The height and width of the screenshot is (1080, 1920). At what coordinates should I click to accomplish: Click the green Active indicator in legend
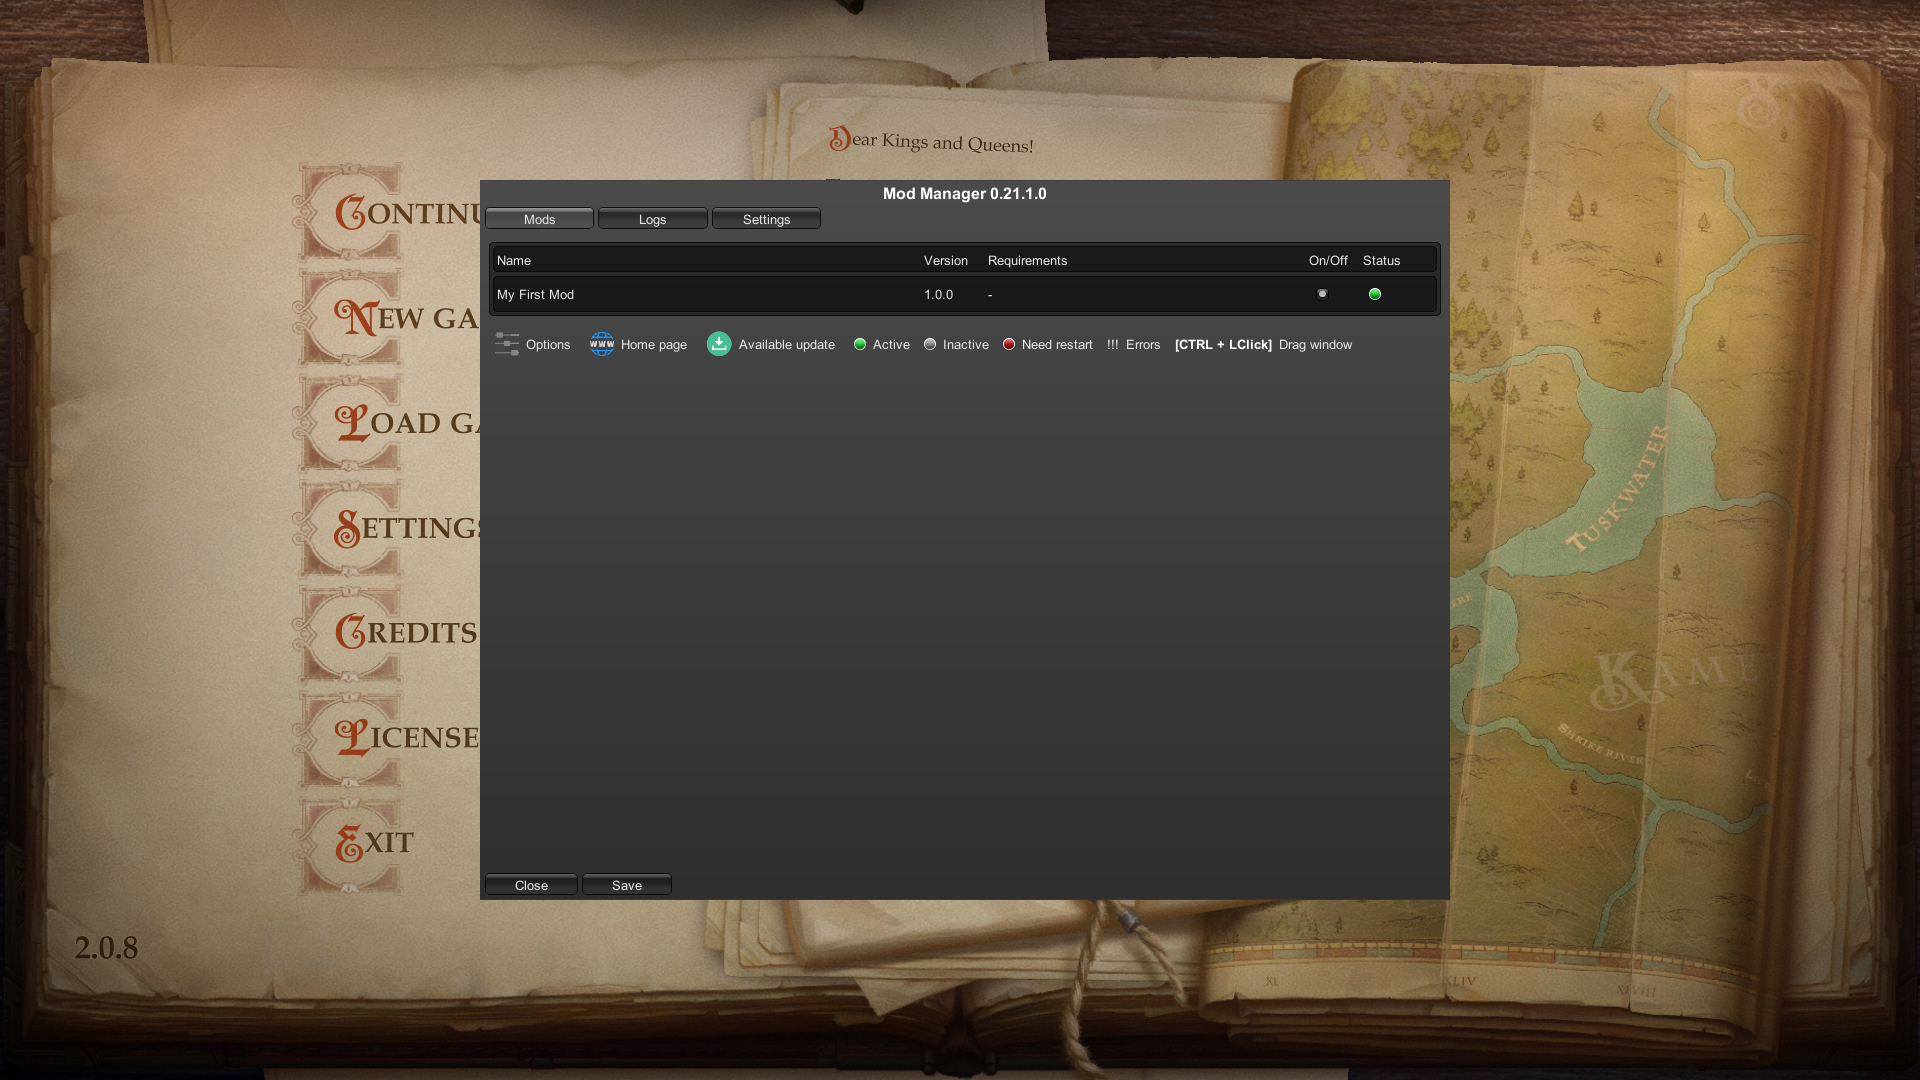point(860,344)
